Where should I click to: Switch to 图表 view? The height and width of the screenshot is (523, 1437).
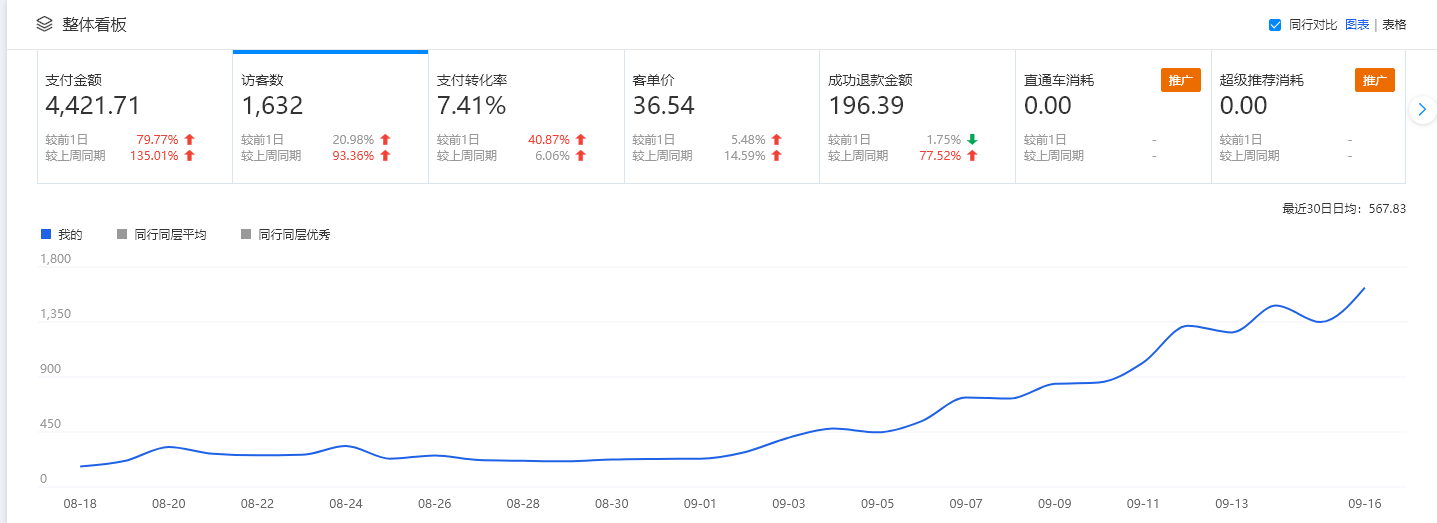1357,25
